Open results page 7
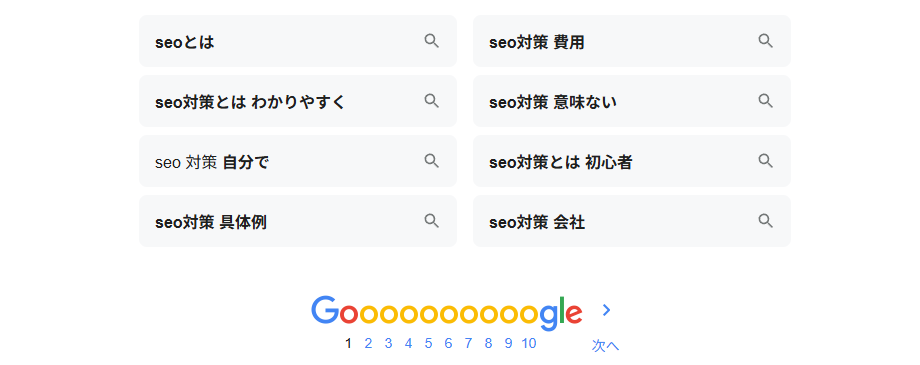The height and width of the screenshot is (365, 920). tap(468, 343)
